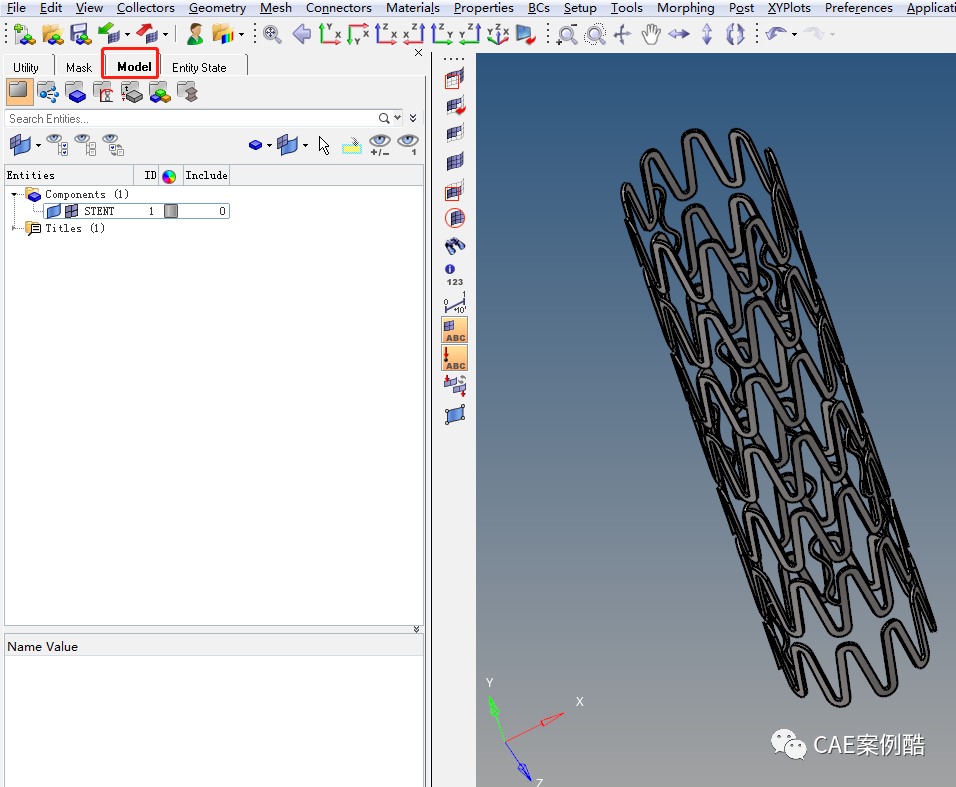Click the Circle Zoom magnifier icon

click(x=595, y=34)
